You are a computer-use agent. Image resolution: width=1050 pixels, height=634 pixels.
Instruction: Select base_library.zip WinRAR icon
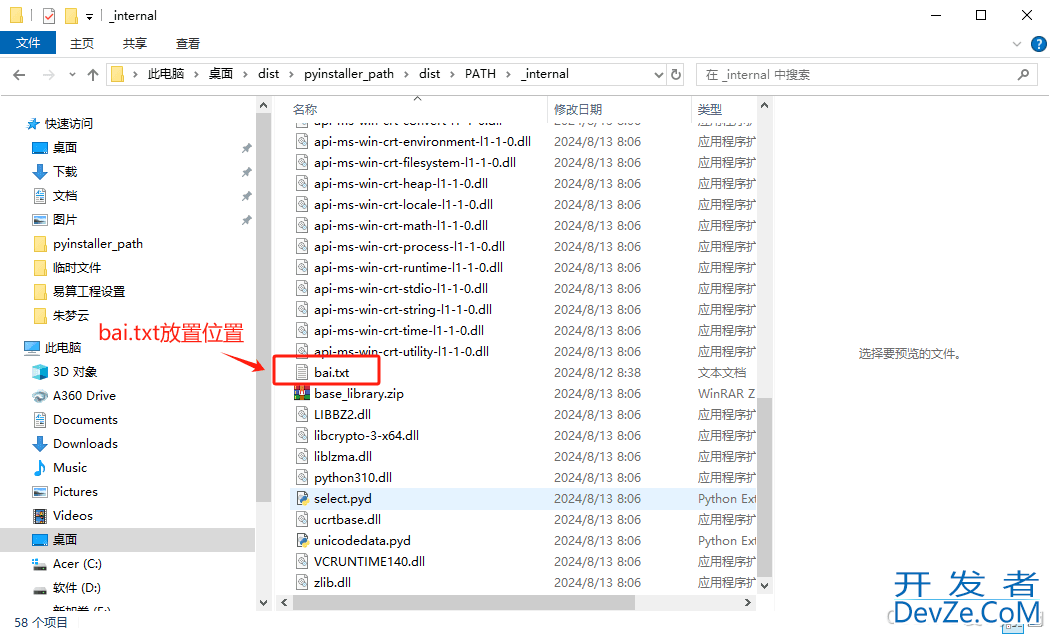302,394
